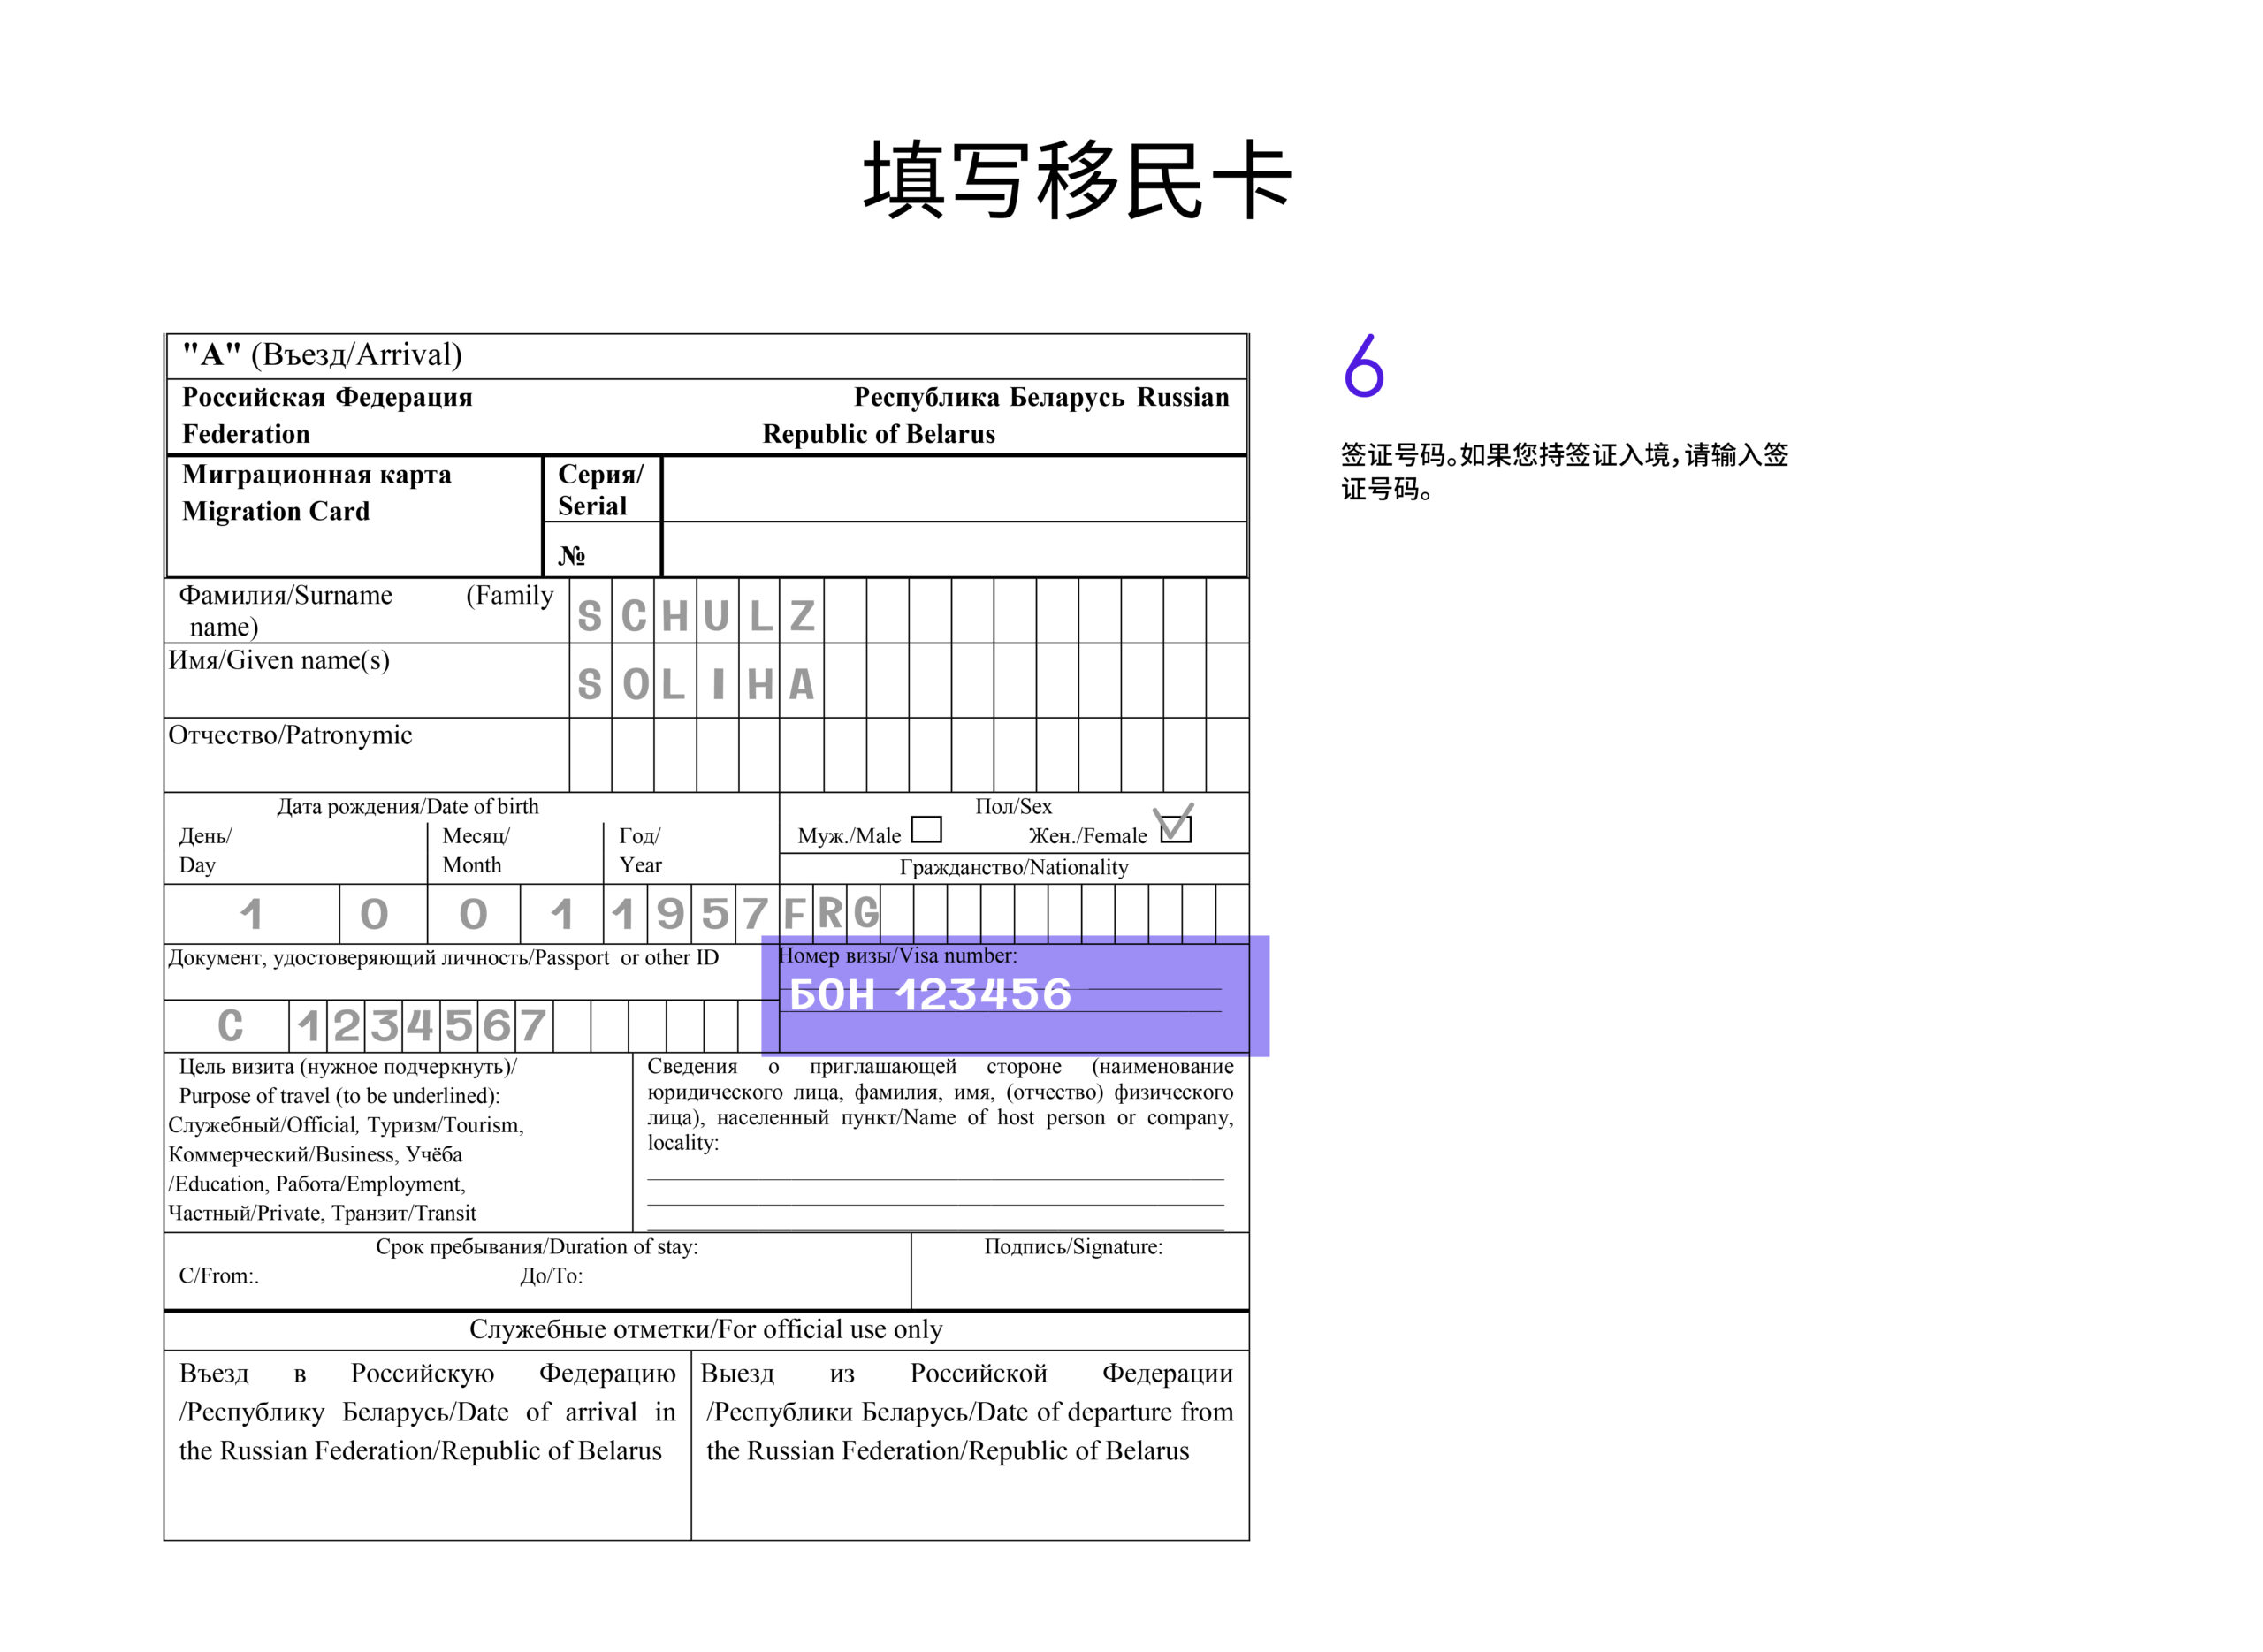The width and height of the screenshot is (2263, 1652).
Task: Toggle the Female sex checkbox
Action: (x=1175, y=829)
